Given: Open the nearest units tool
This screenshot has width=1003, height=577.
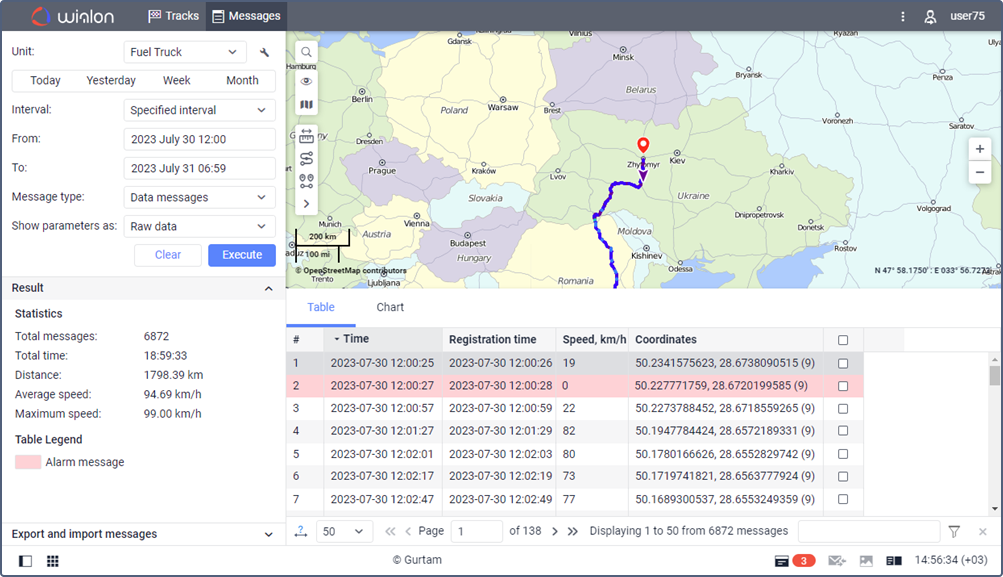Looking at the screenshot, I should coord(306,181).
